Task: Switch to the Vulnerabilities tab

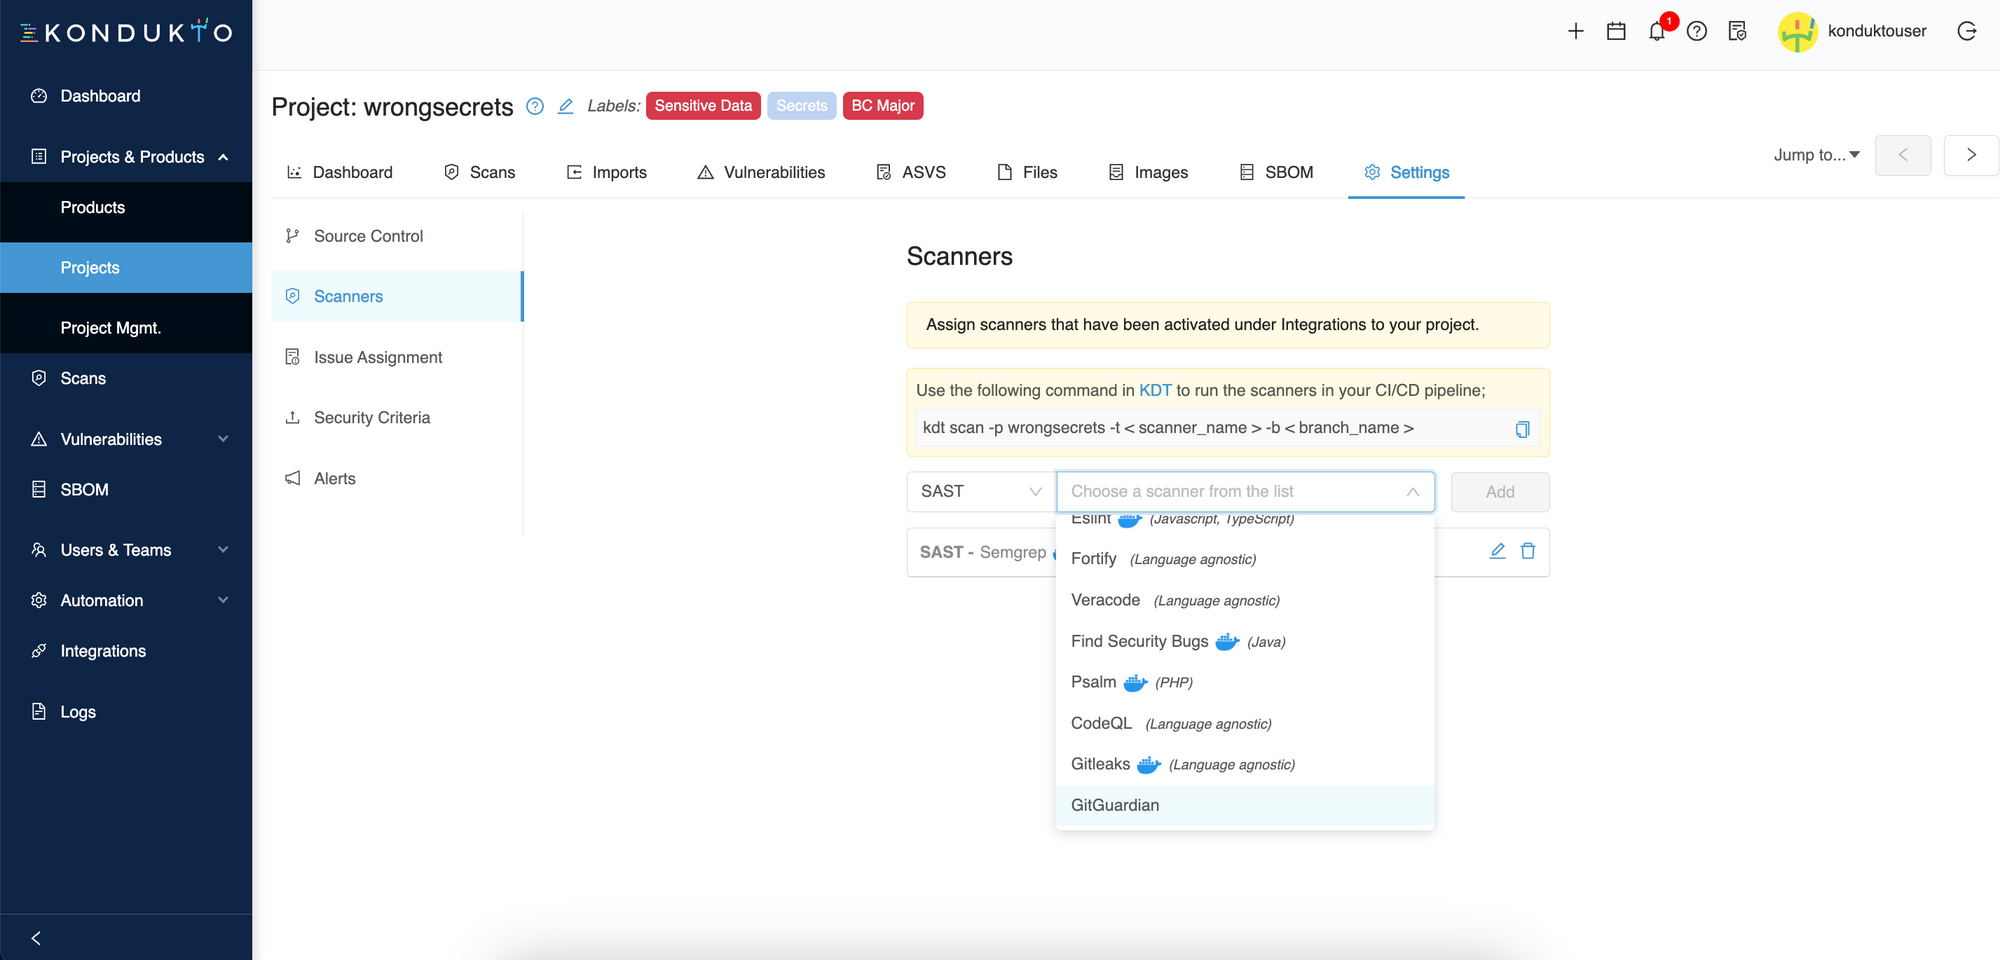Action: pos(761,172)
